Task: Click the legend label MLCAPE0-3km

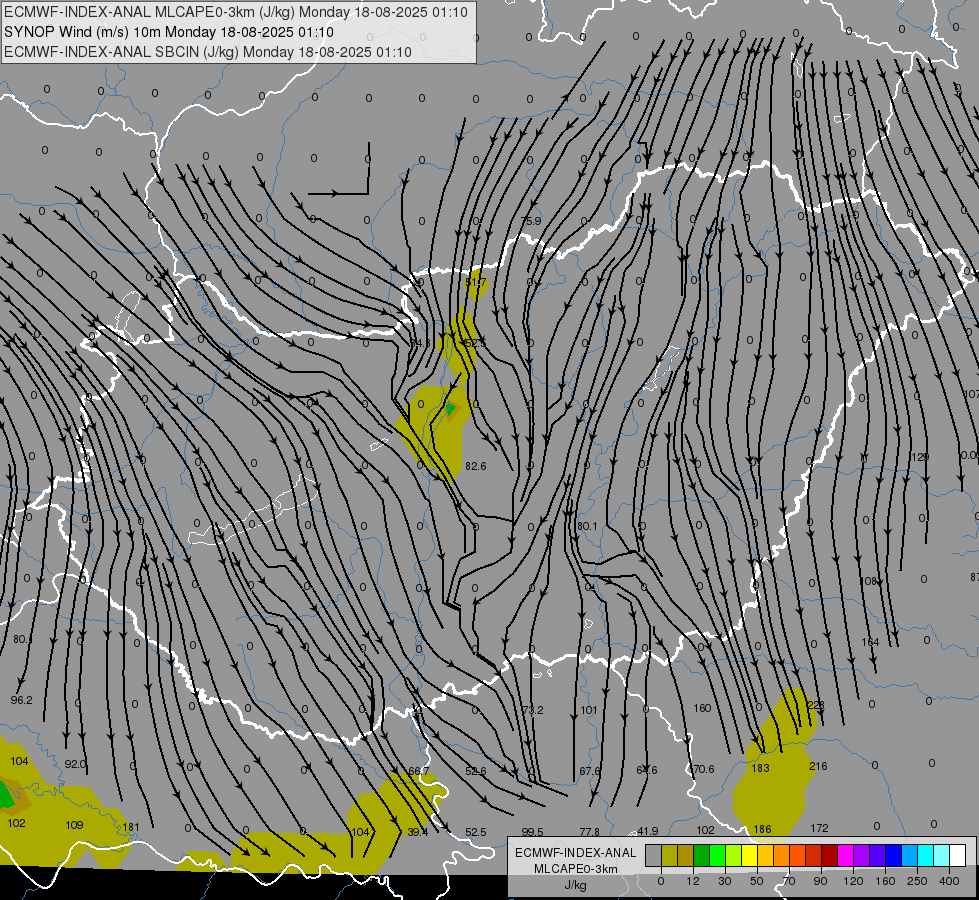Action: [575, 869]
